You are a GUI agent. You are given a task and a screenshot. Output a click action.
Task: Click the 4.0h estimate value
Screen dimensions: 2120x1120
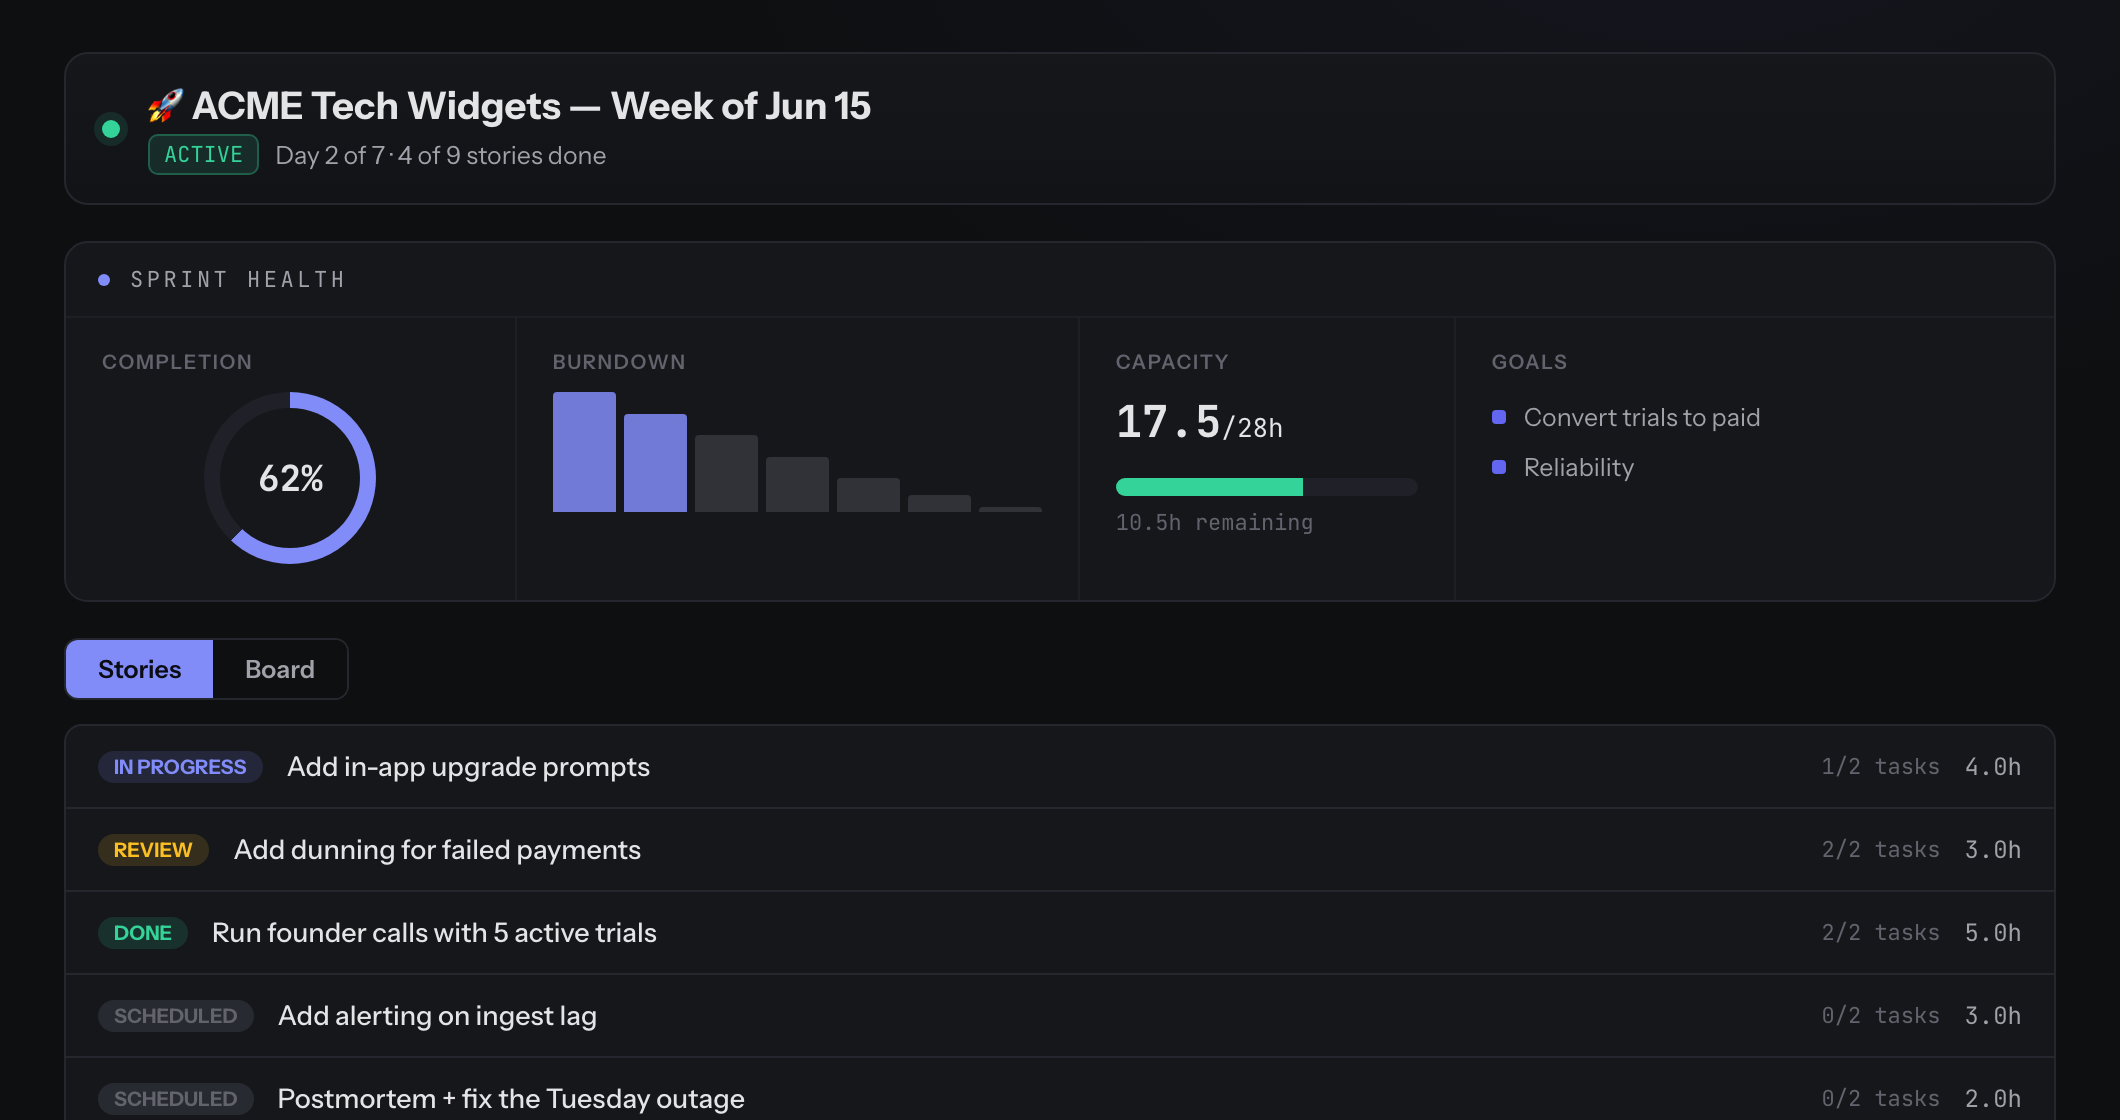(1993, 767)
